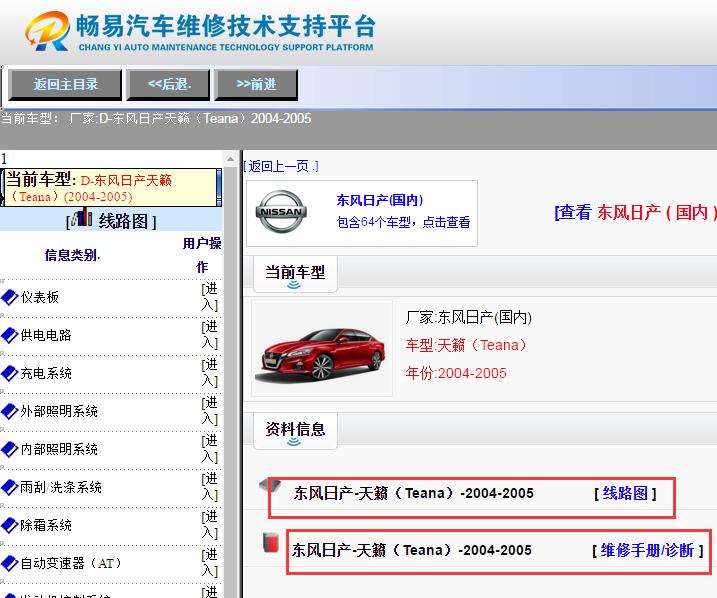Open the 东风日产(国内) brand link
The height and width of the screenshot is (598, 717).
[380, 200]
